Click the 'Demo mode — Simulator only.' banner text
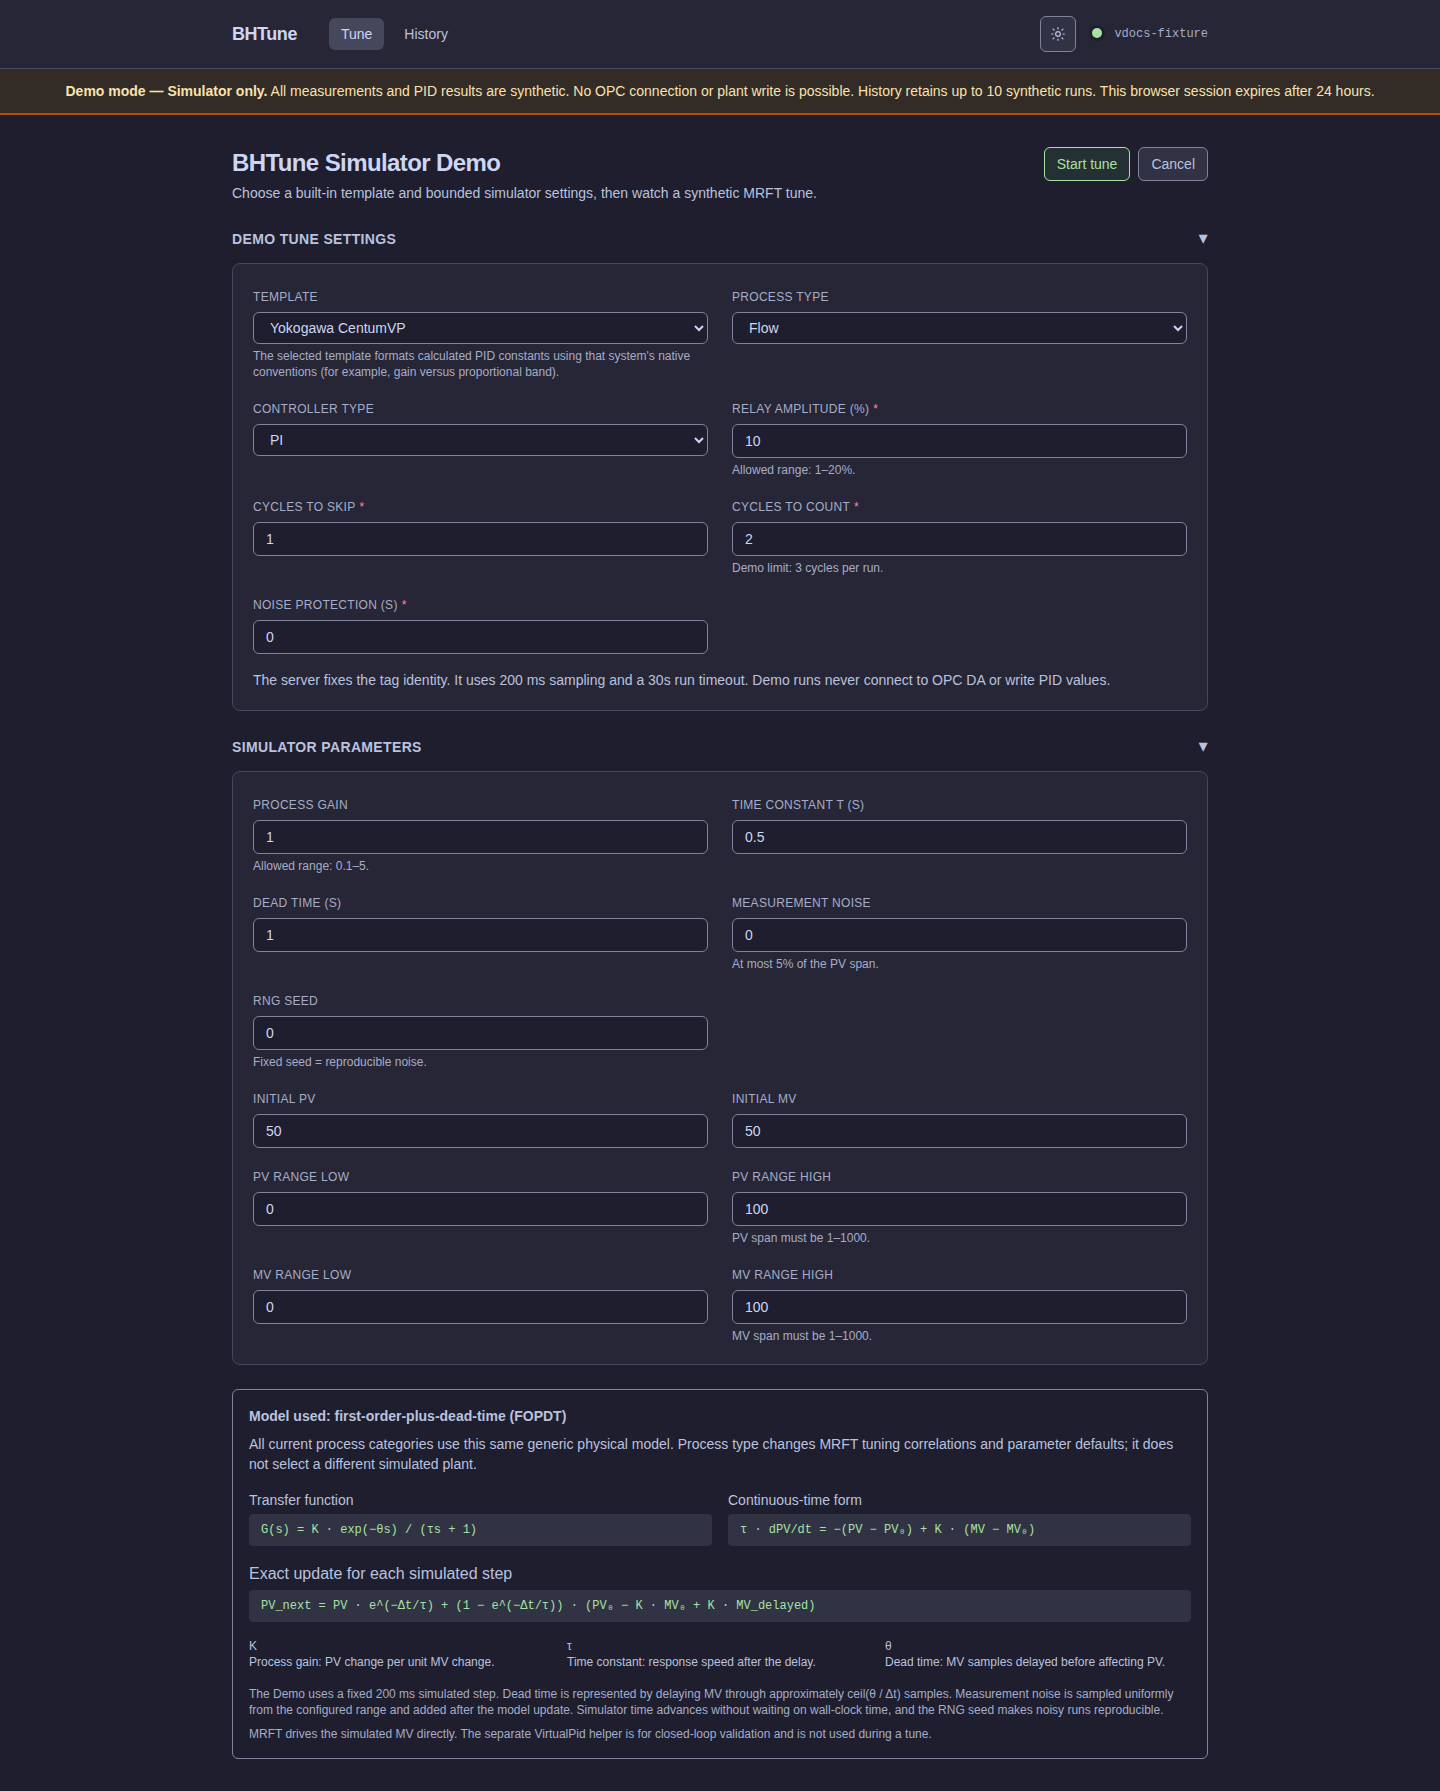This screenshot has height=1791, width=1440. [166, 91]
